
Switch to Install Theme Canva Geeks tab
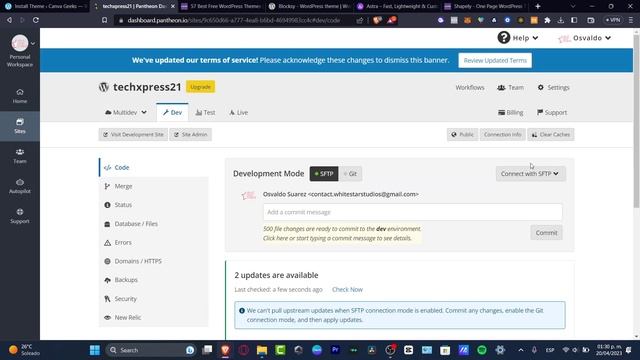(45, 7)
